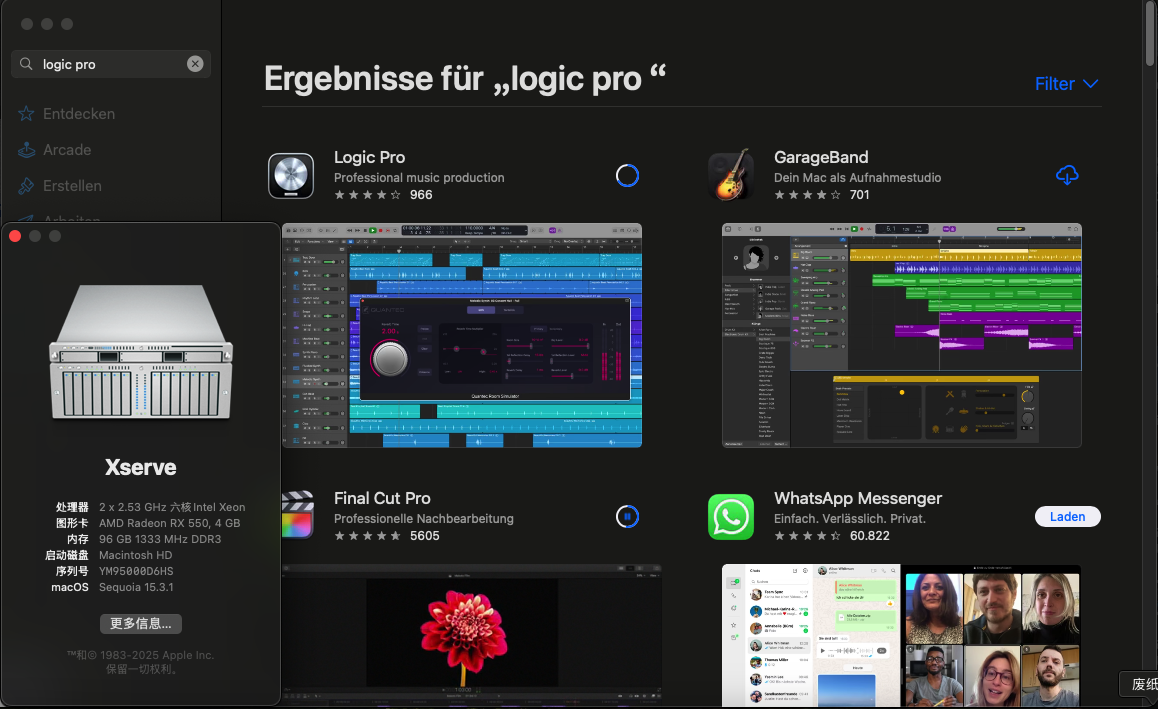Expand the Filter dropdown

click(x=1066, y=84)
